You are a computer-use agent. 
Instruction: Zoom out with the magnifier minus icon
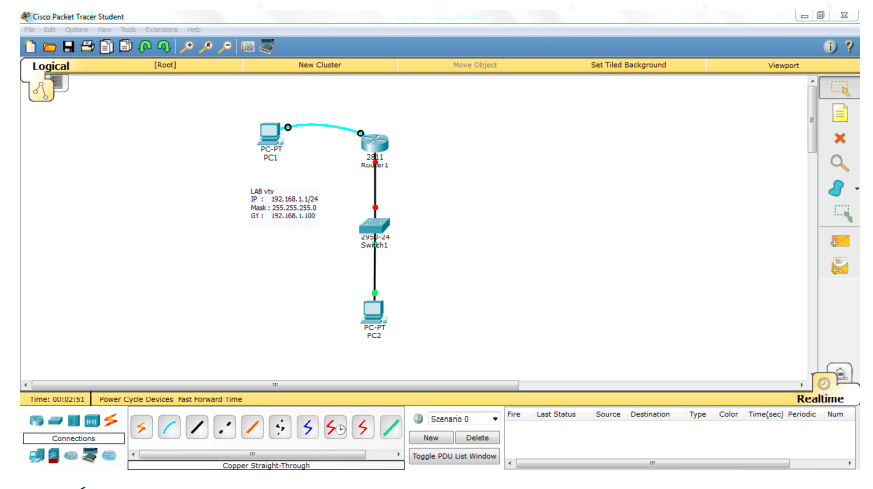pyautogui.click(x=225, y=47)
